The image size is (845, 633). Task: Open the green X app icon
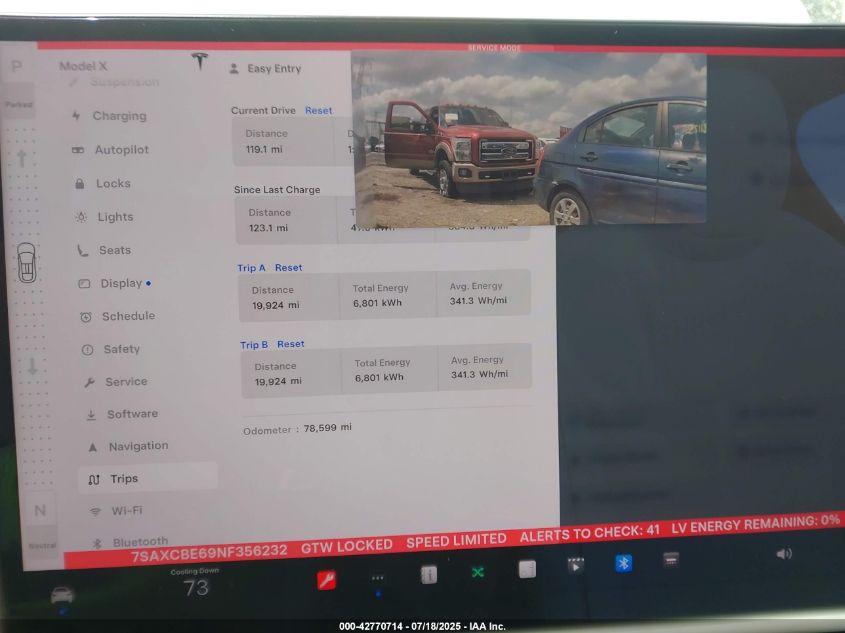(478, 572)
